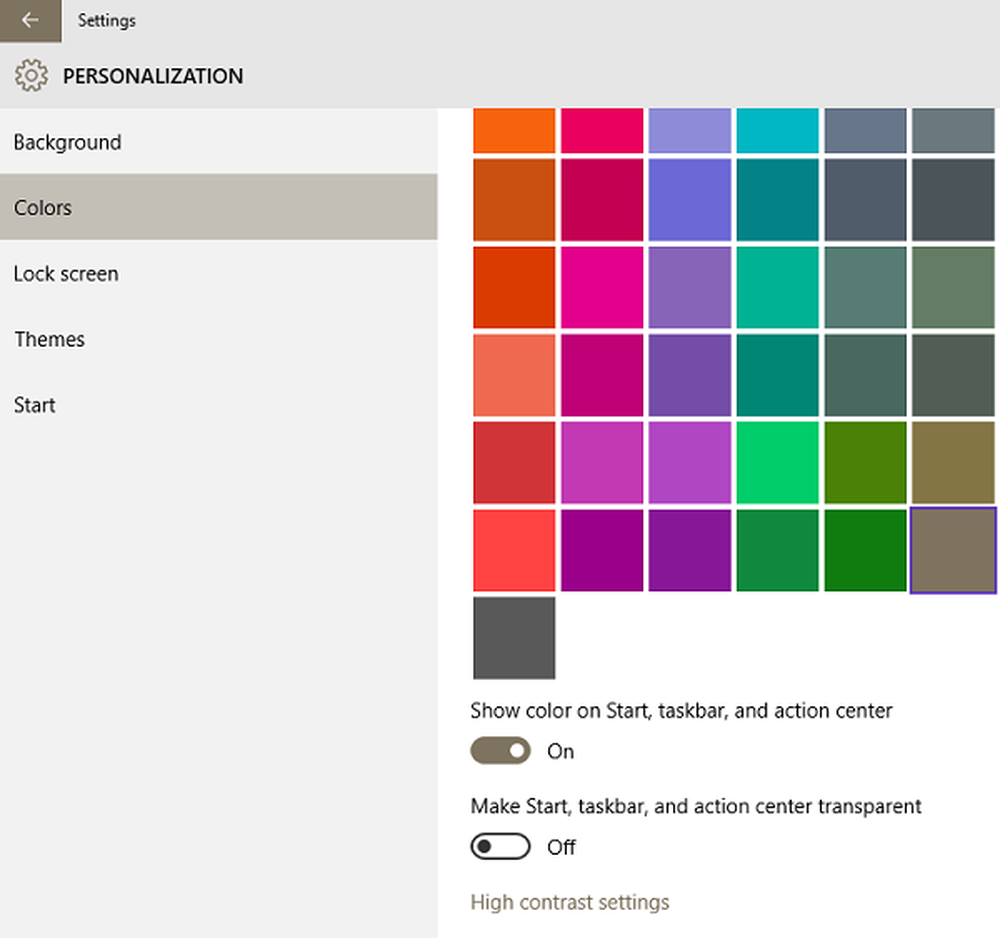Viewport: 1000px width, 938px height.
Task: Choose the bright red accent color
Action: coord(514,550)
